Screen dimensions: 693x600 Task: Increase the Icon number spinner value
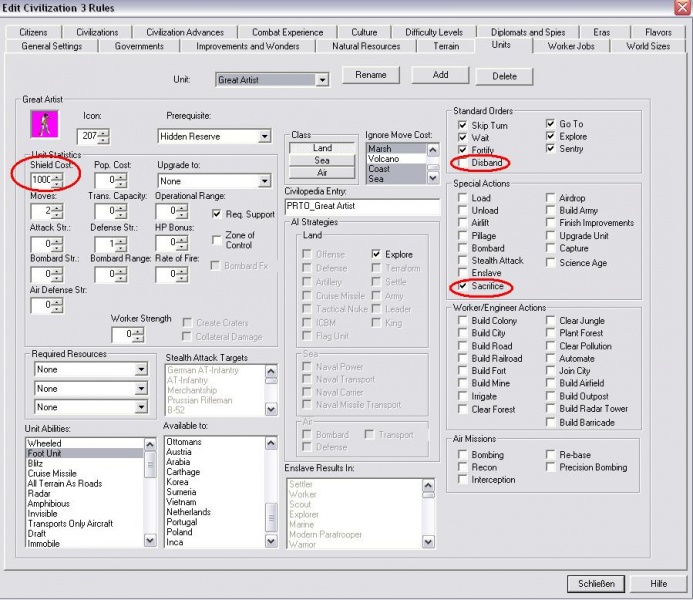click(x=104, y=132)
